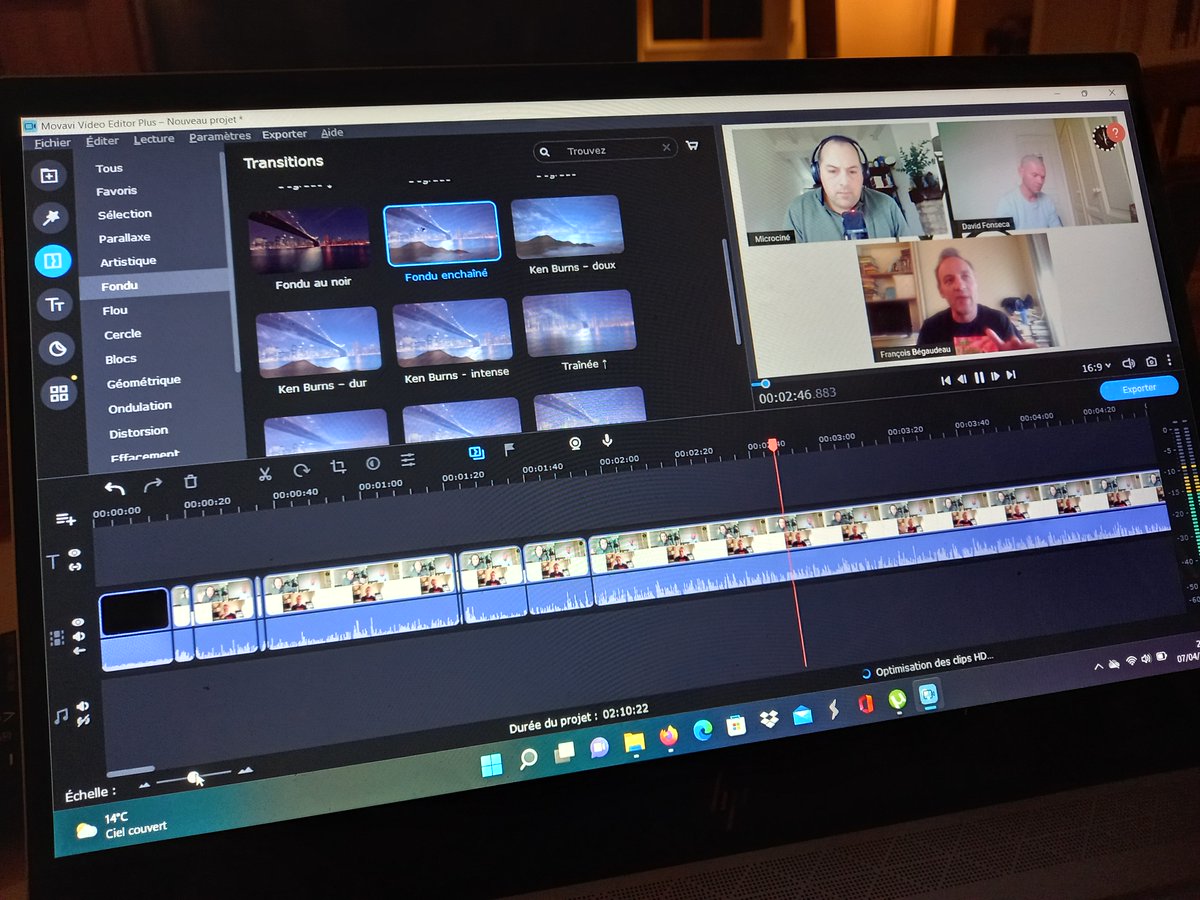Open the Fichier menu
The image size is (1200, 900).
(52, 143)
